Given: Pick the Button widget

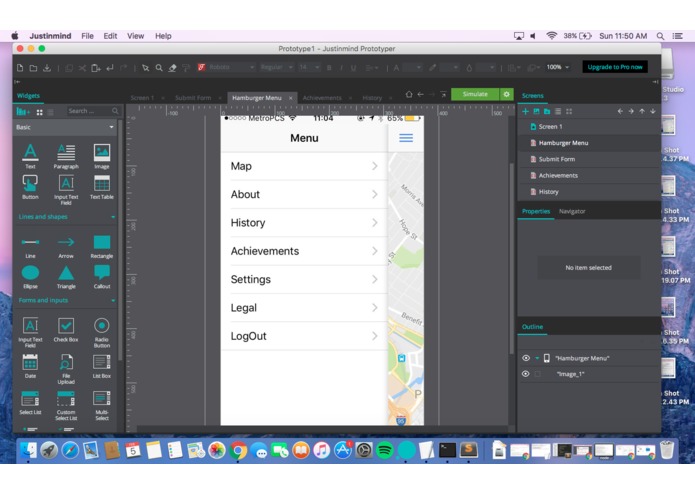Looking at the screenshot, I should point(30,187).
